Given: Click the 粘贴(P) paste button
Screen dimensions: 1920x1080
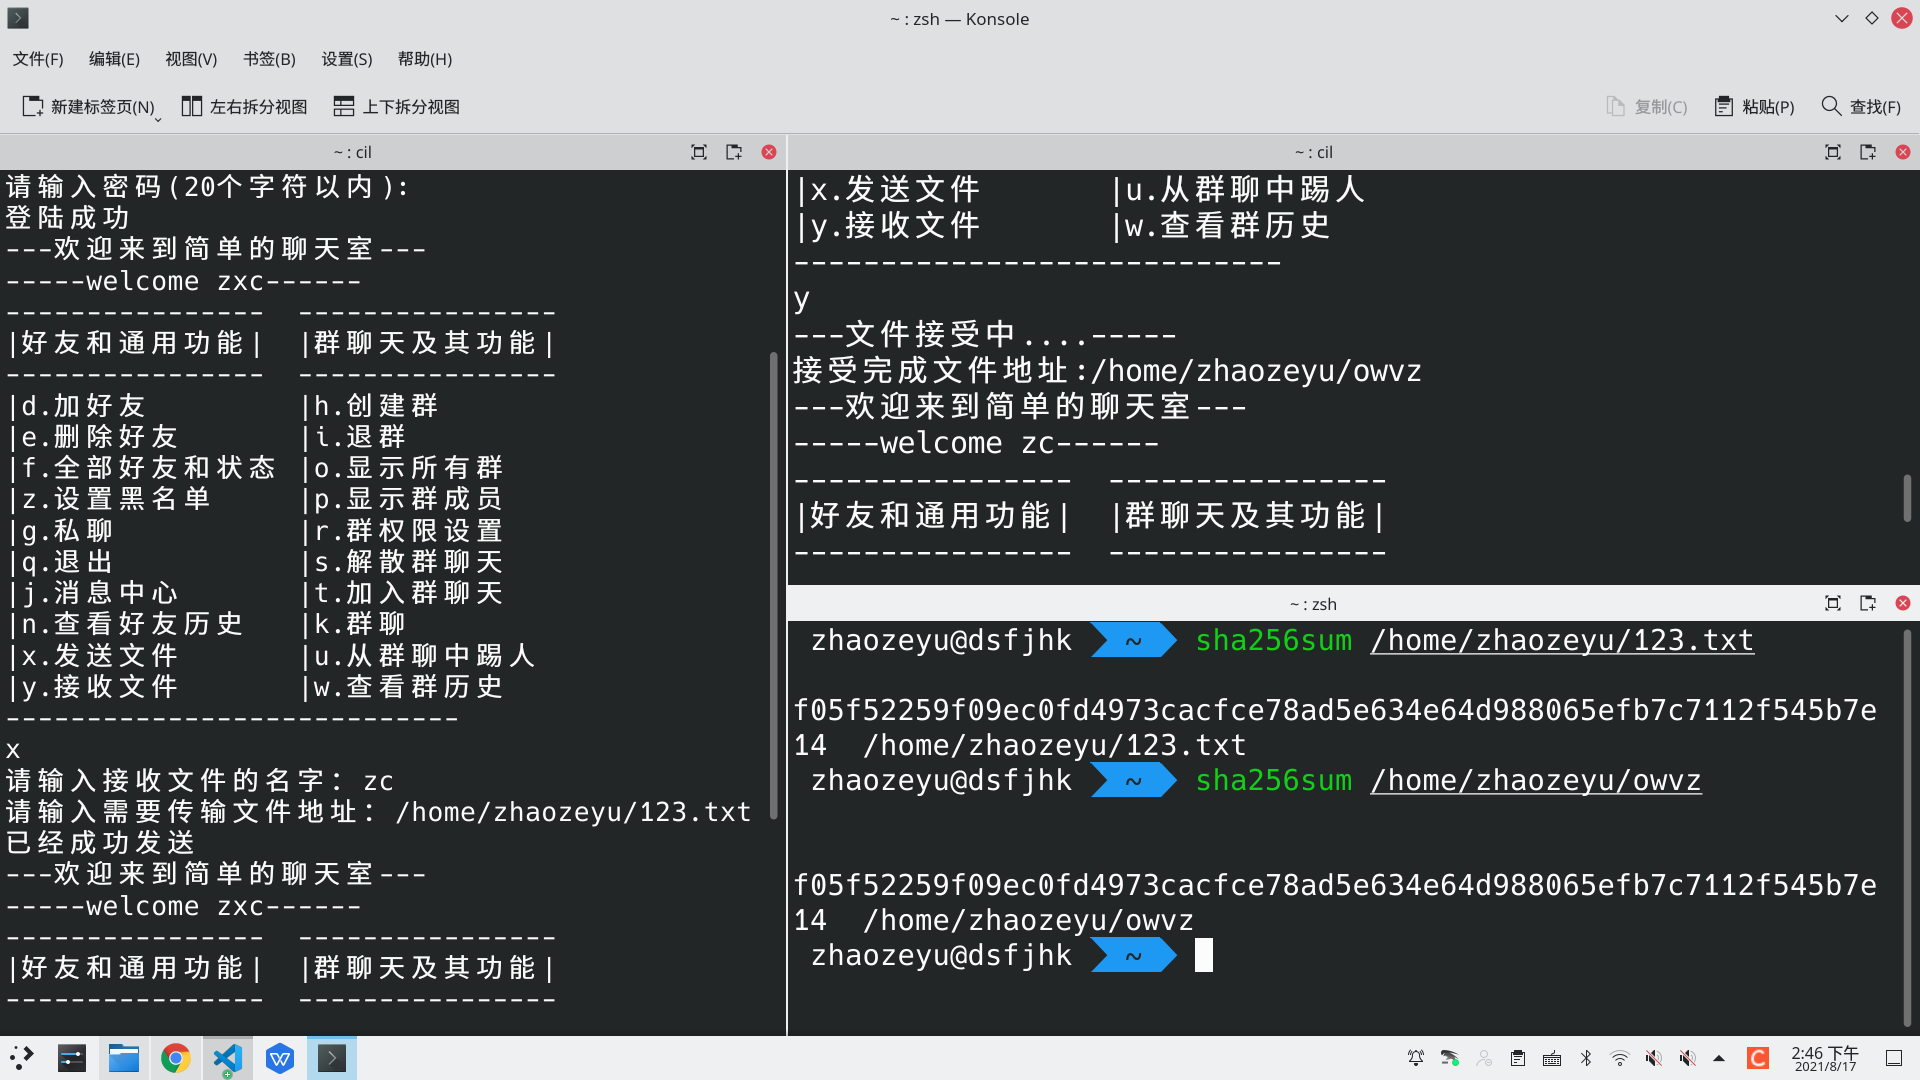Looking at the screenshot, I should (x=1754, y=106).
